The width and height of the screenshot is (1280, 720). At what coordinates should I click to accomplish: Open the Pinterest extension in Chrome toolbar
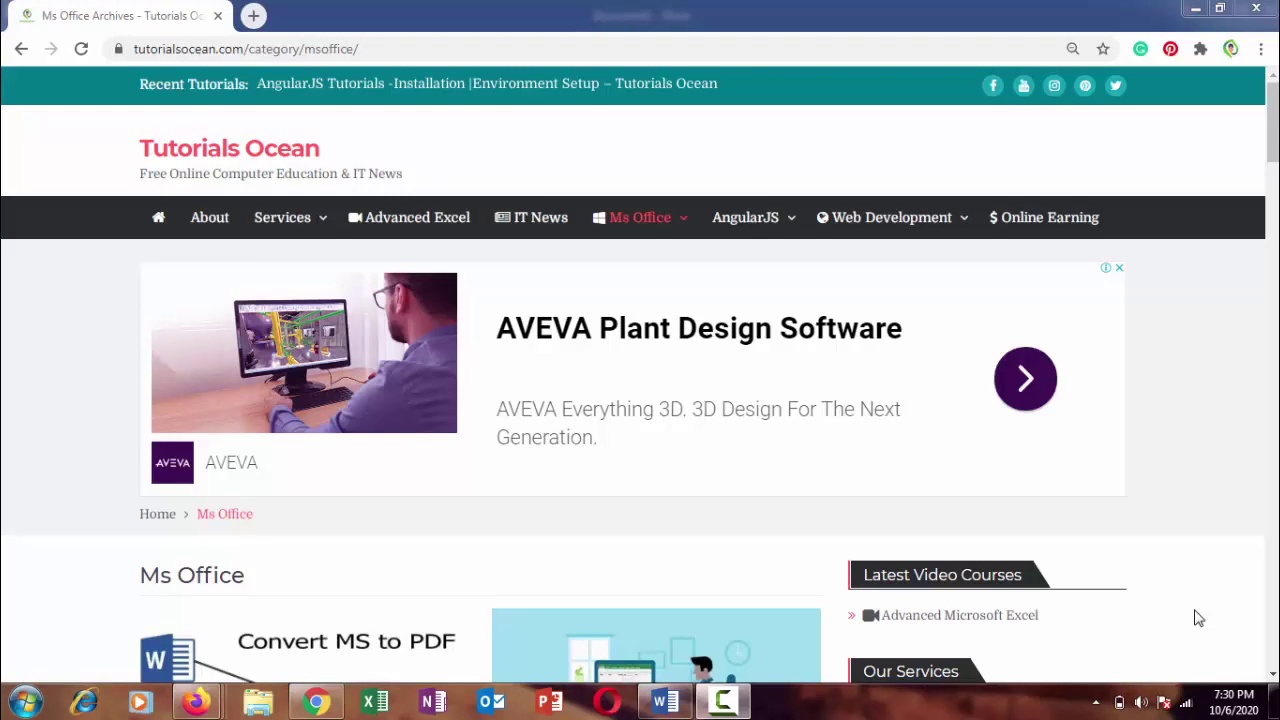1170,49
